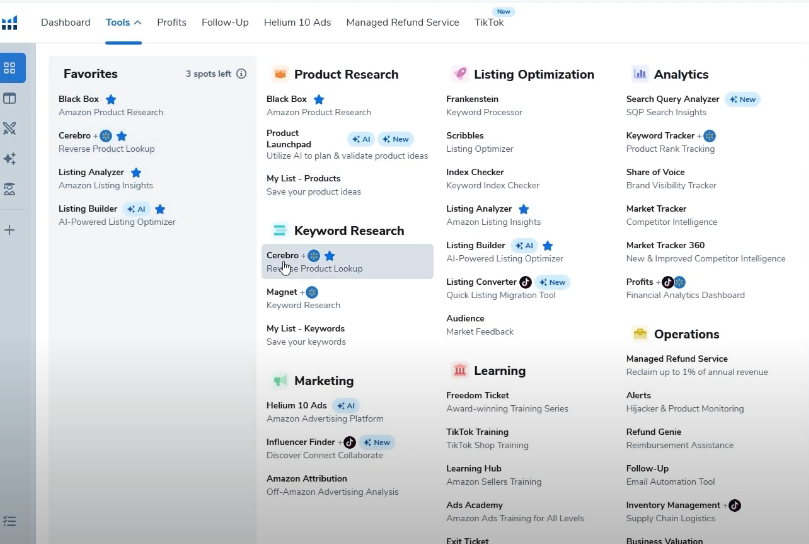The width and height of the screenshot is (809, 544).
Task: Open Frankenstein keyword processor
Action: coord(472,99)
